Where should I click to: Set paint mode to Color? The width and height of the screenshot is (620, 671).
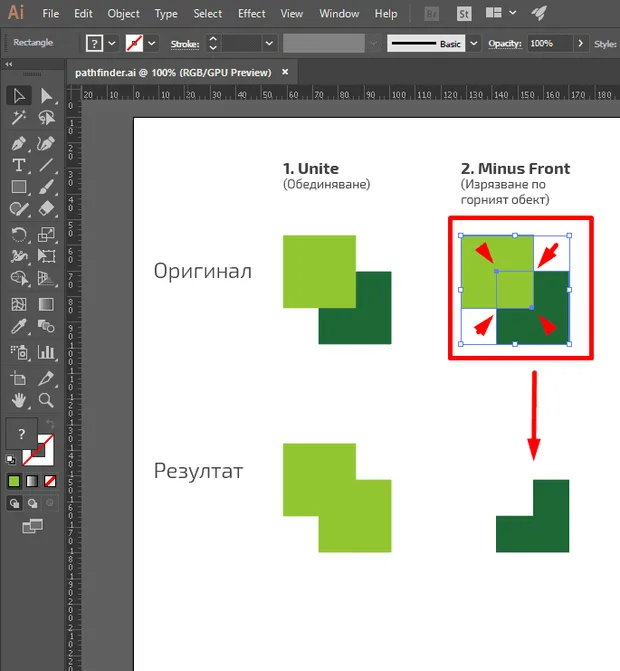pyautogui.click(x=14, y=481)
